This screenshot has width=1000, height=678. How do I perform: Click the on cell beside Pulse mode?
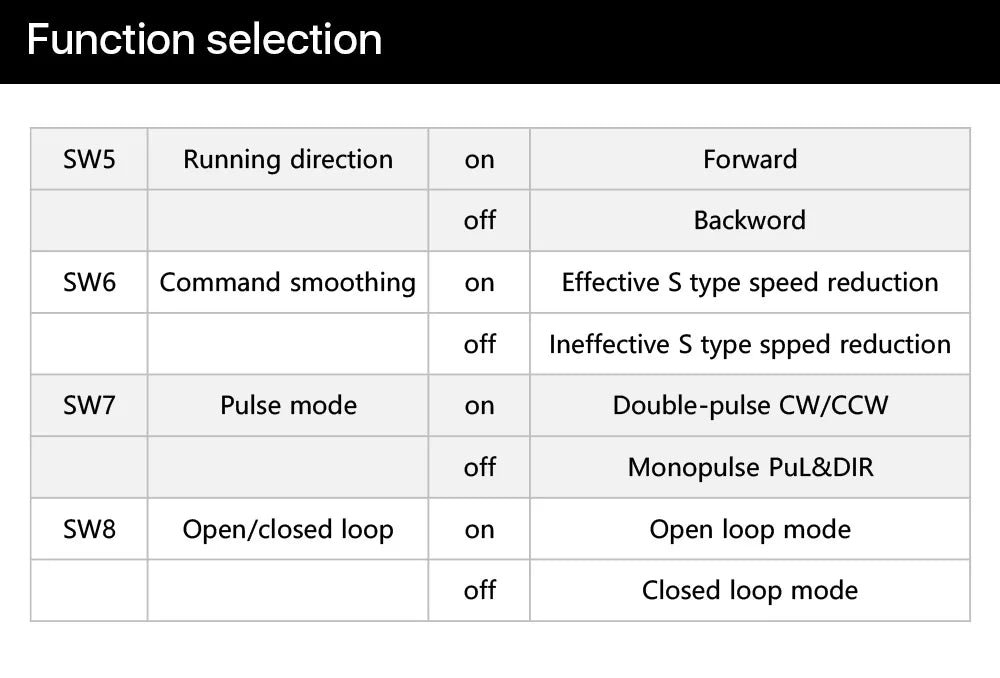[479, 405]
